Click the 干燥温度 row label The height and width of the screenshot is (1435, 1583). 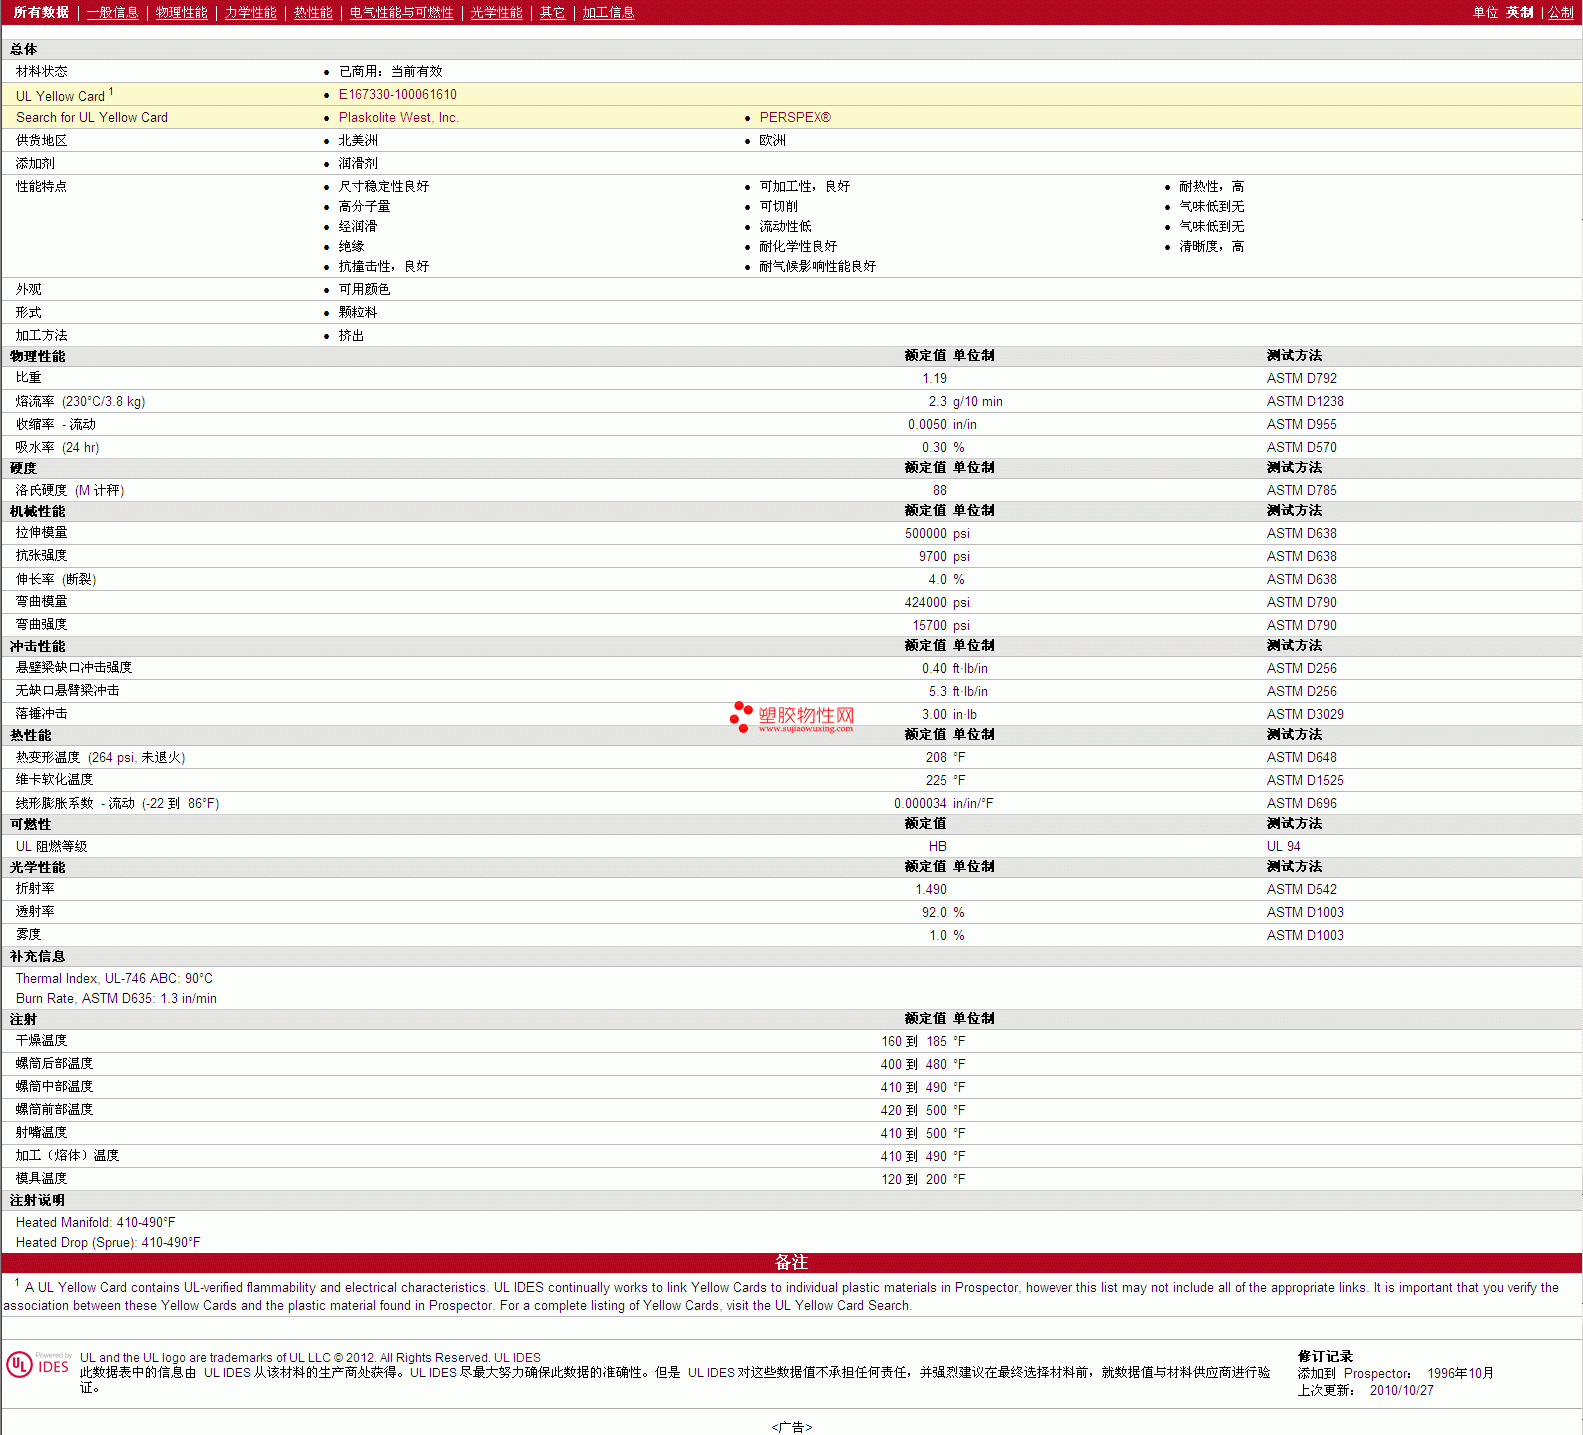click(x=41, y=1040)
